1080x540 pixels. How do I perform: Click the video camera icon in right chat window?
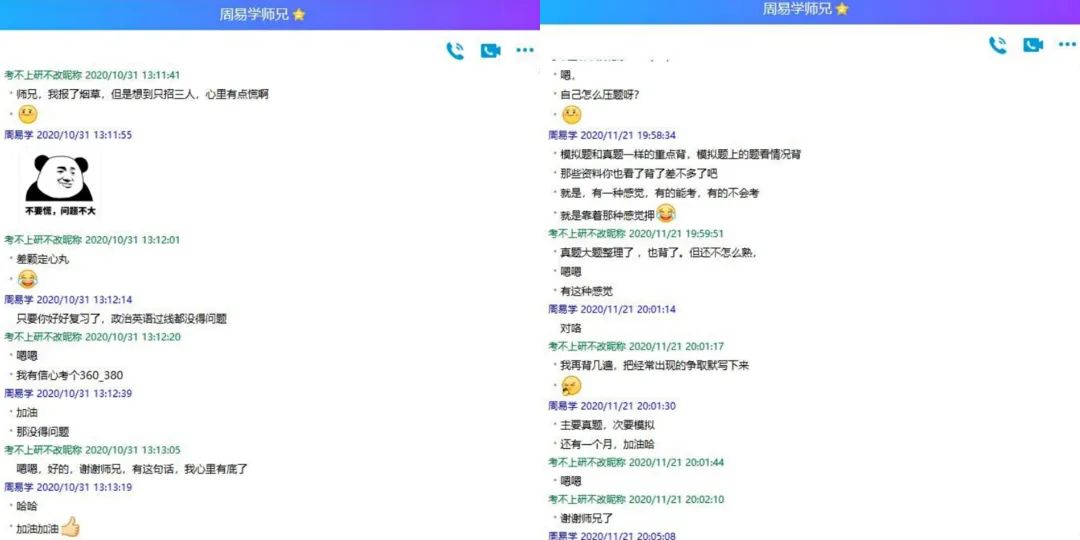(x=1032, y=45)
